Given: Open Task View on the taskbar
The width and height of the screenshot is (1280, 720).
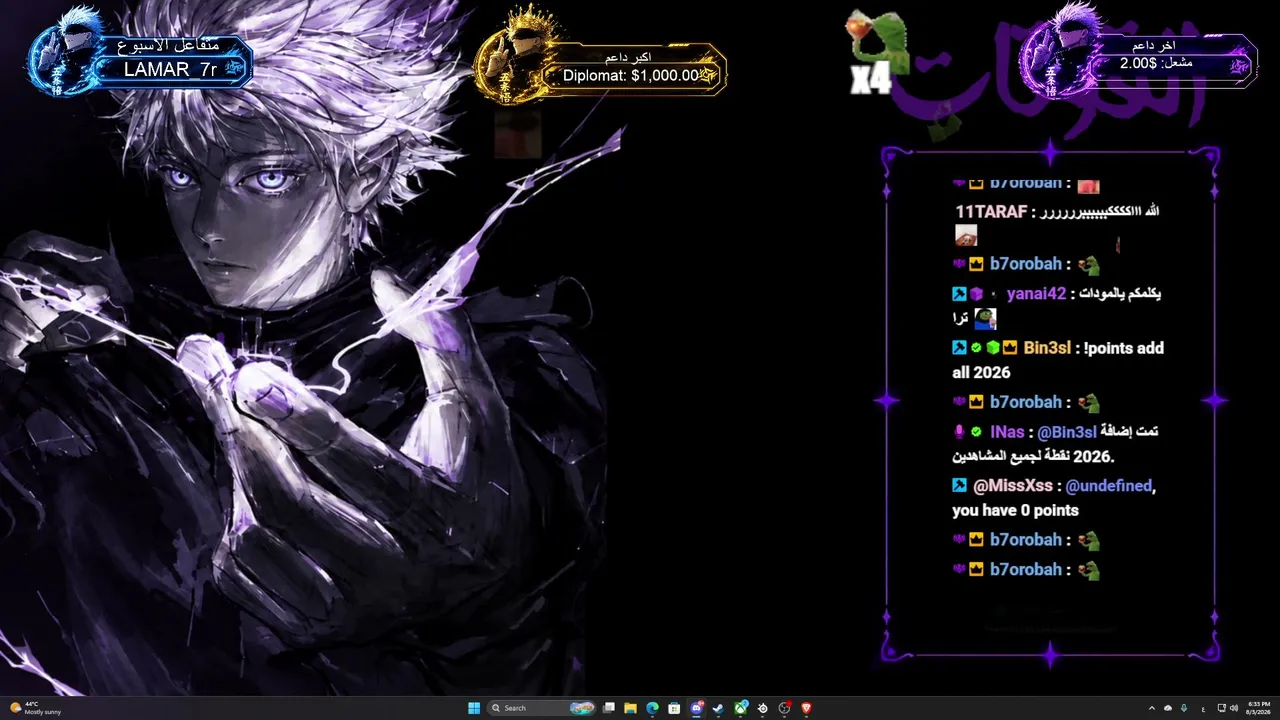Looking at the screenshot, I should pyautogui.click(x=608, y=708).
